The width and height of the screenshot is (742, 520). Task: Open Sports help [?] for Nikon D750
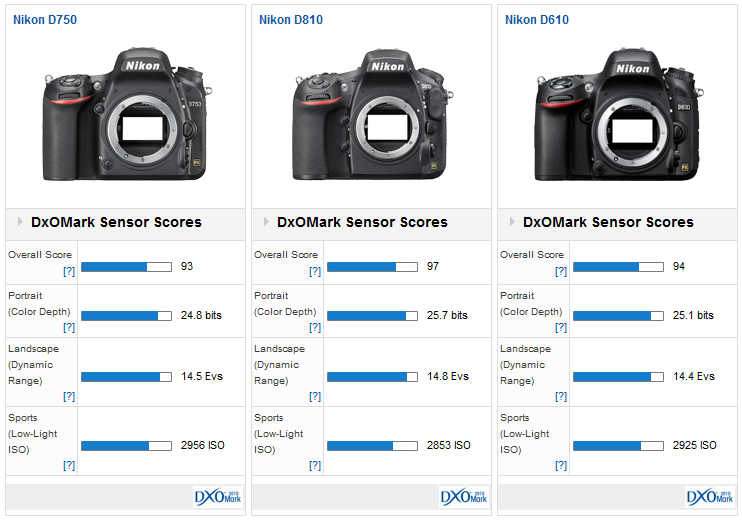[x=69, y=465]
